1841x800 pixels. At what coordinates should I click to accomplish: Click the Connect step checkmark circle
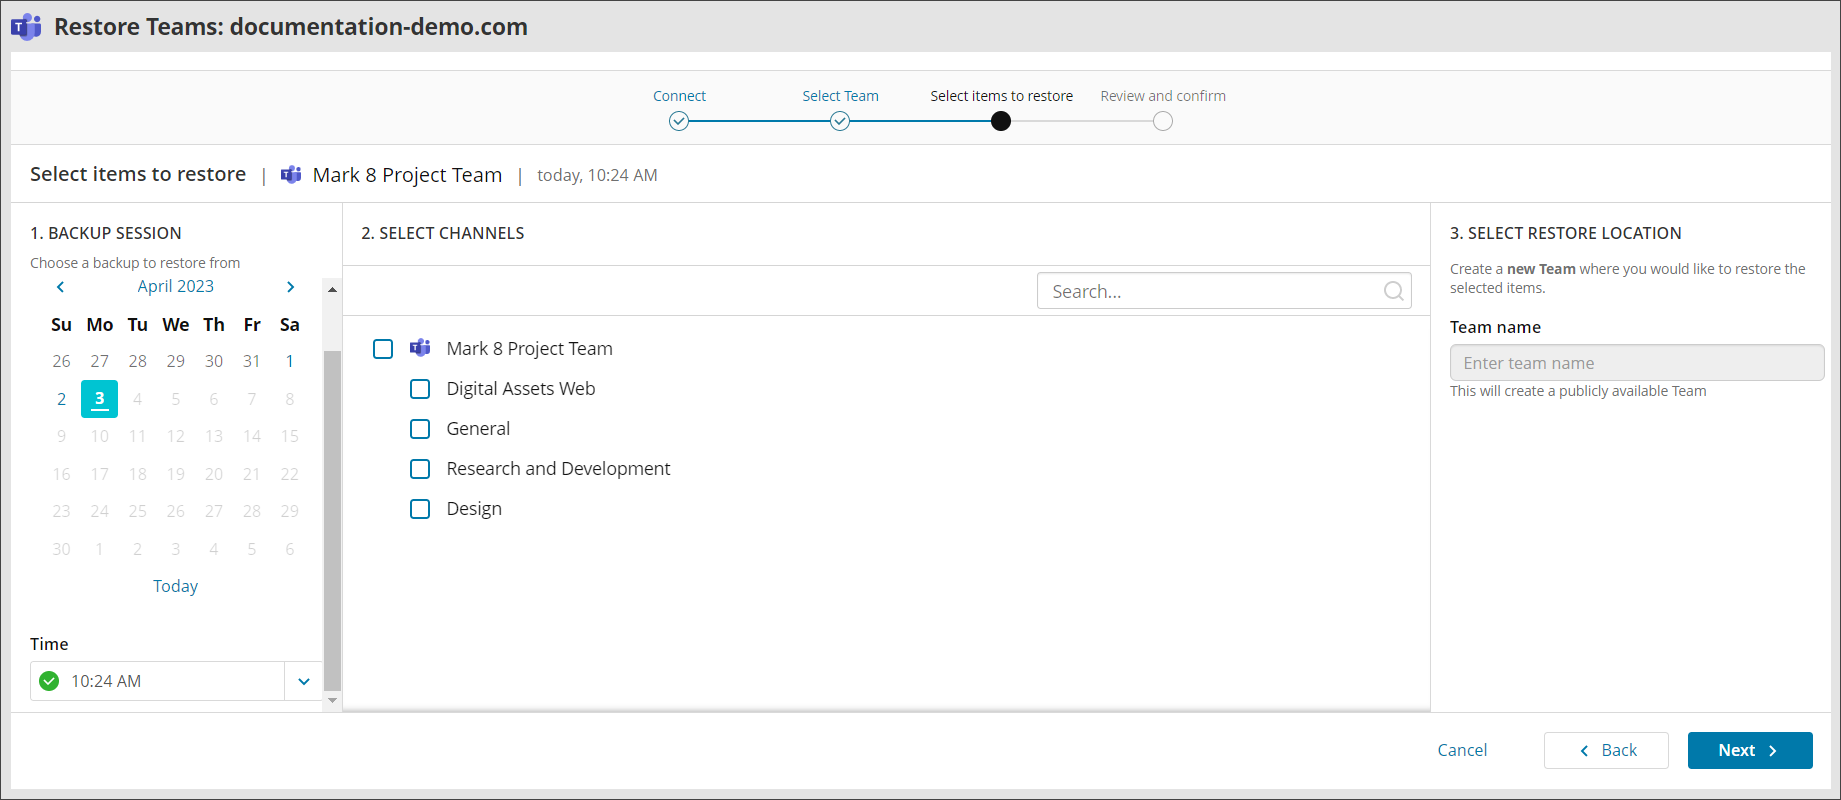tap(679, 121)
